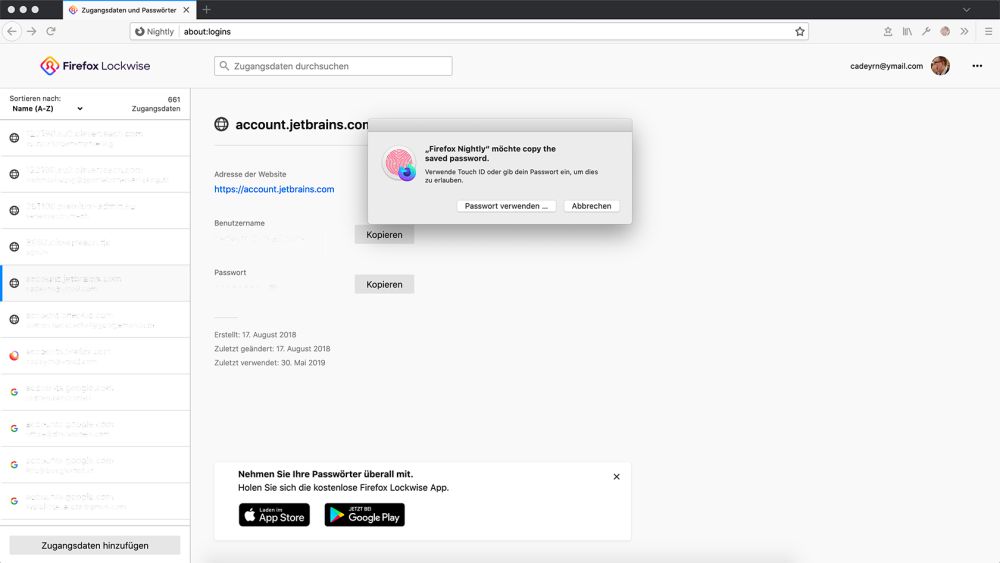Click the Erstellt: 17. August 2018 text
This screenshot has height=563, width=1000.
pyautogui.click(x=255, y=335)
